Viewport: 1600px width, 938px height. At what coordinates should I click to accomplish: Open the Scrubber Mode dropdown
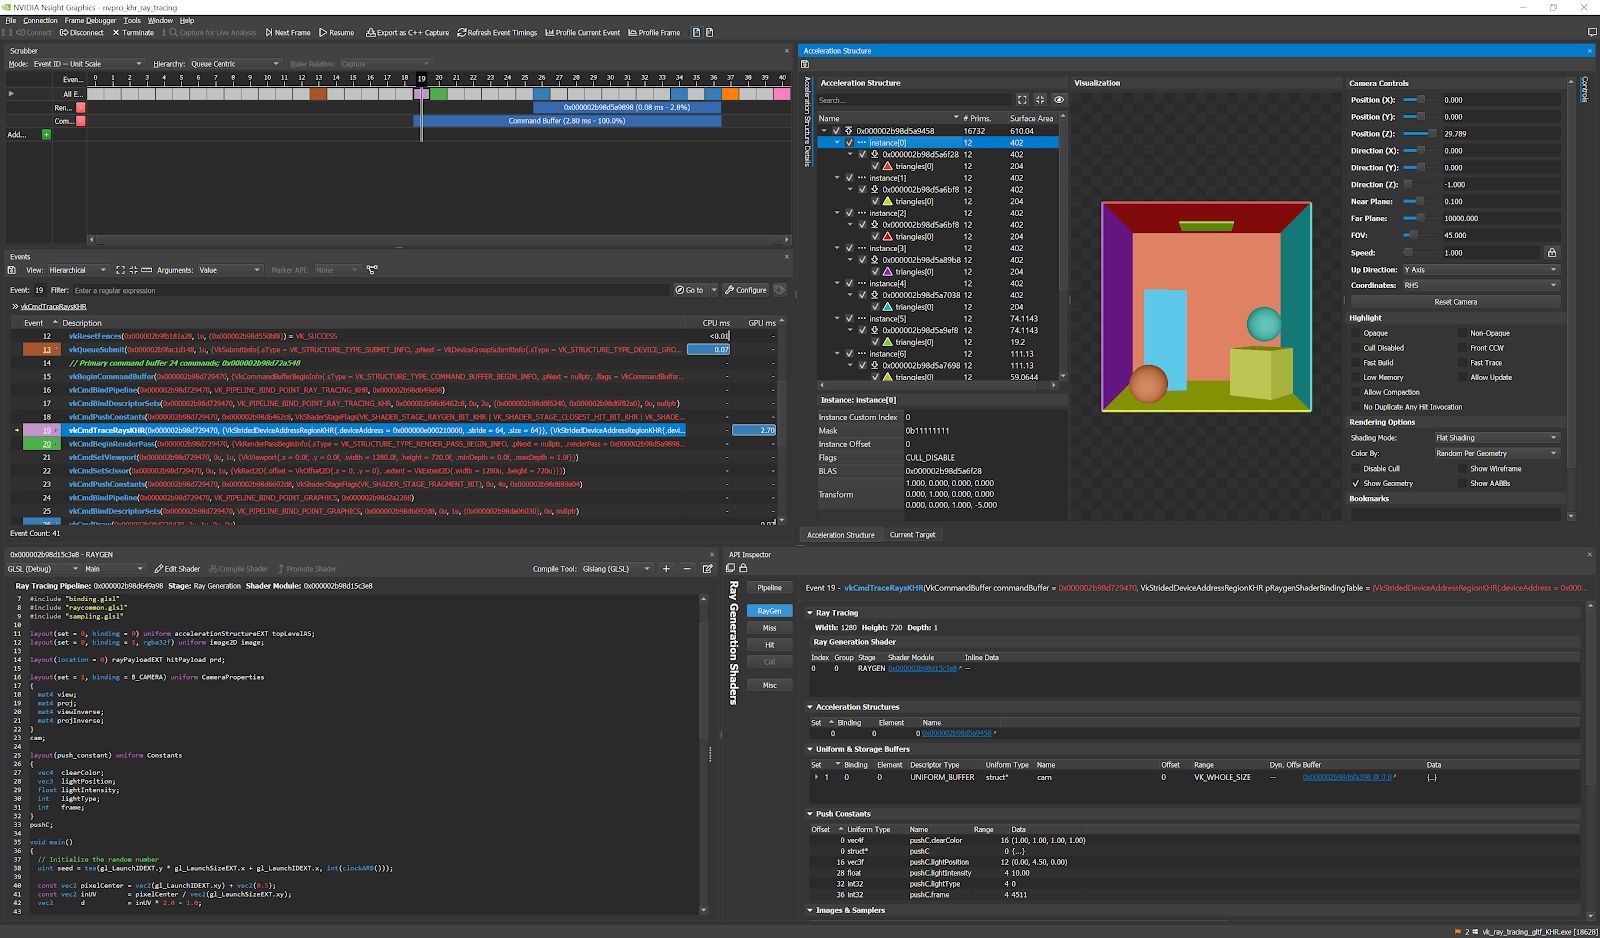coord(87,64)
